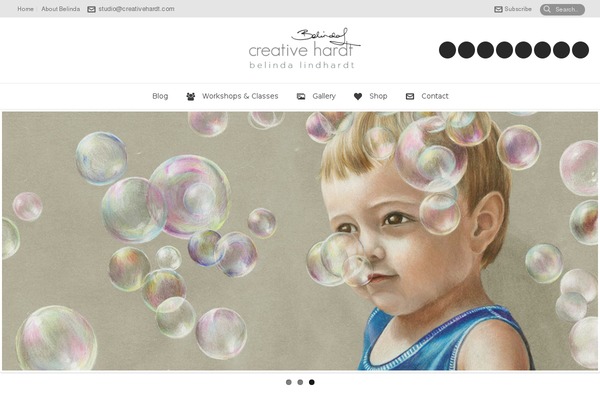This screenshot has height=400, width=600.
Task: Click the creative hardt logo
Action: pyautogui.click(x=304, y=48)
